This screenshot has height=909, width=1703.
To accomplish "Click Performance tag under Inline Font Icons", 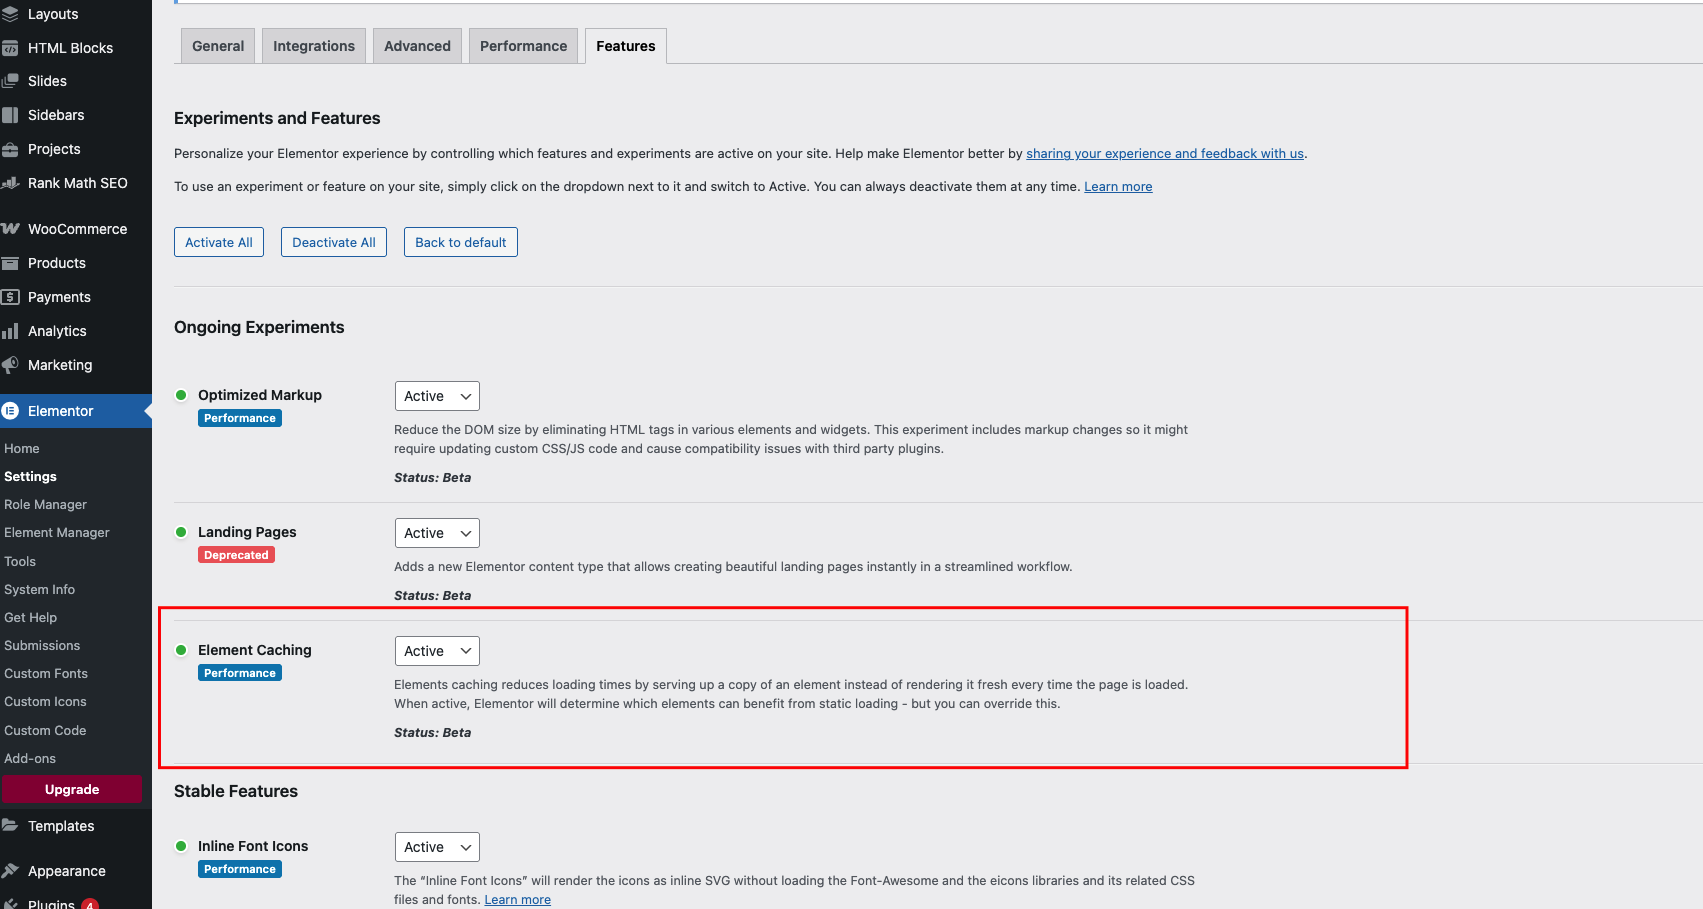I will (x=240, y=869).
